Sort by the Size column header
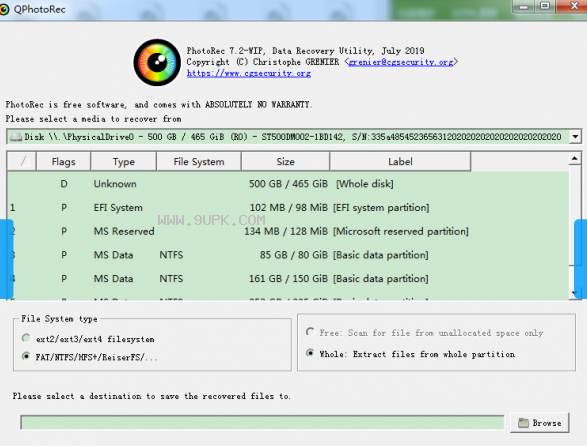Viewport: 587px width, 446px height. [285, 162]
